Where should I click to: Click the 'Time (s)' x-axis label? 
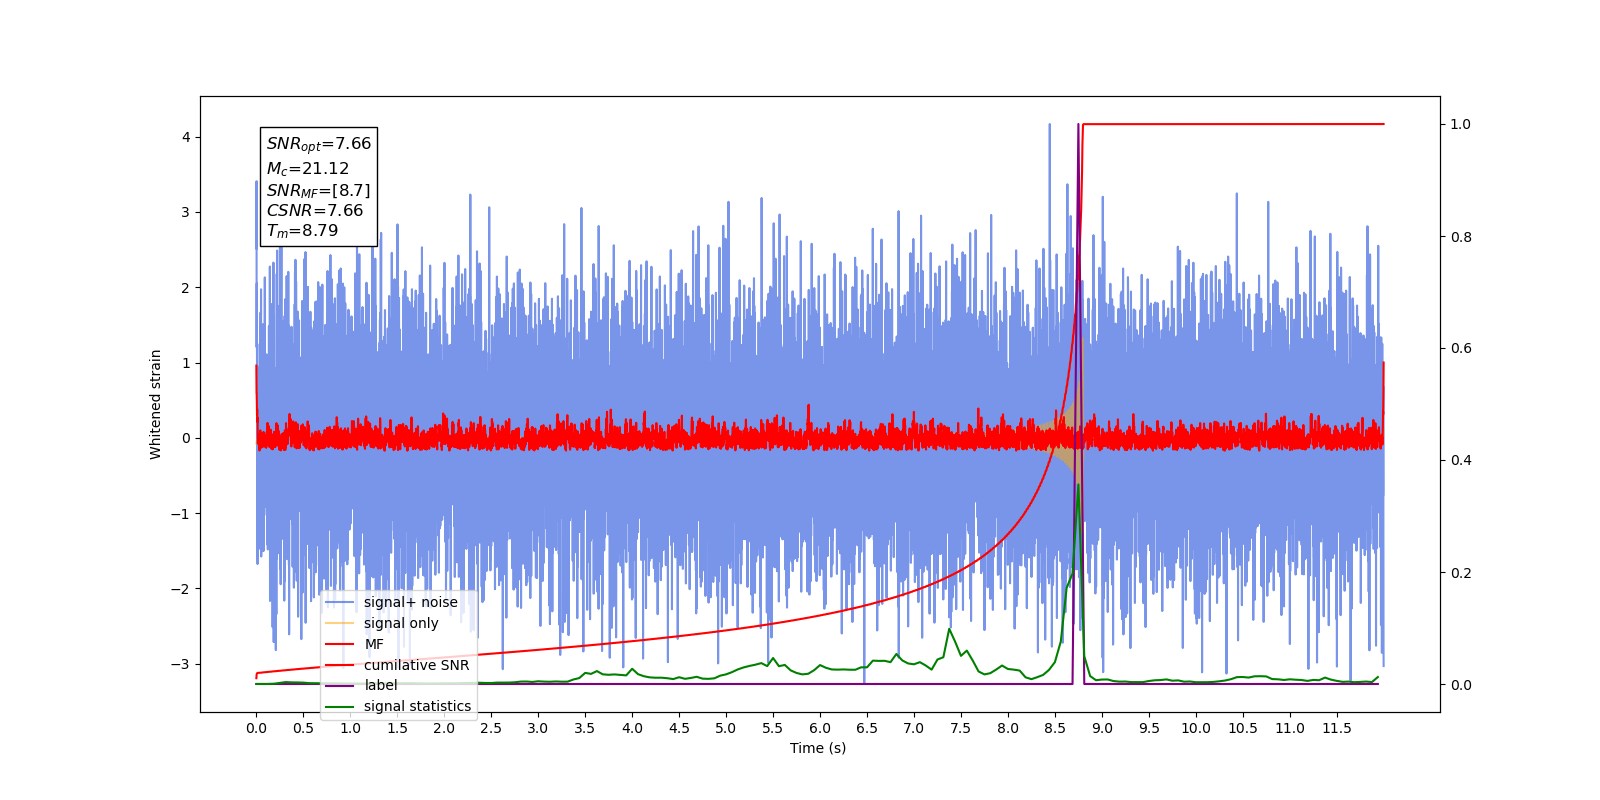pos(818,748)
